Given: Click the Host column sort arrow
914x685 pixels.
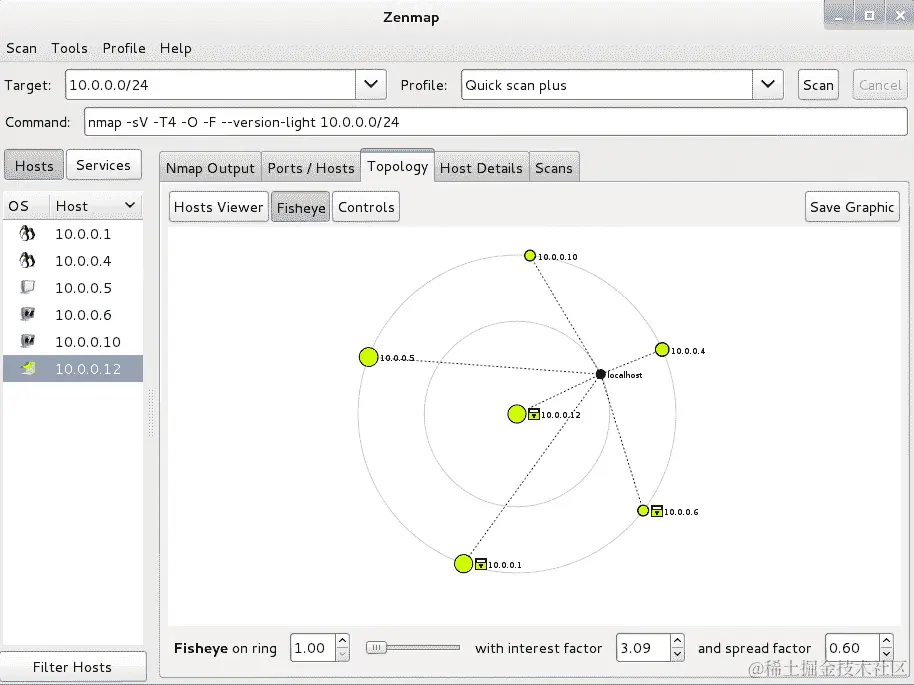Looking at the screenshot, I should point(130,205).
